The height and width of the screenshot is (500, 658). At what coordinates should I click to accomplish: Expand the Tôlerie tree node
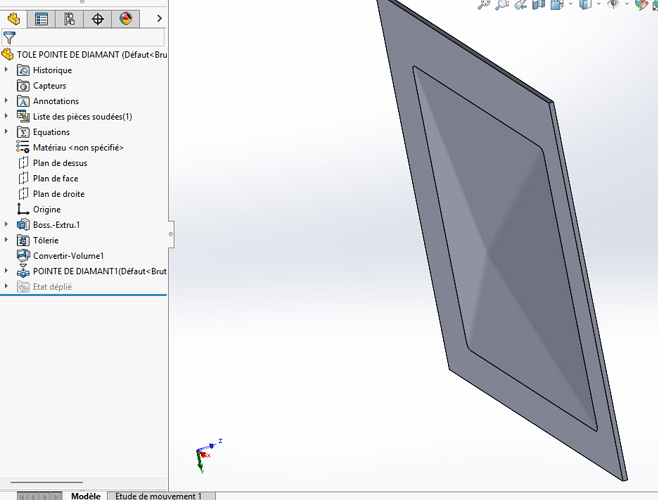coord(7,240)
